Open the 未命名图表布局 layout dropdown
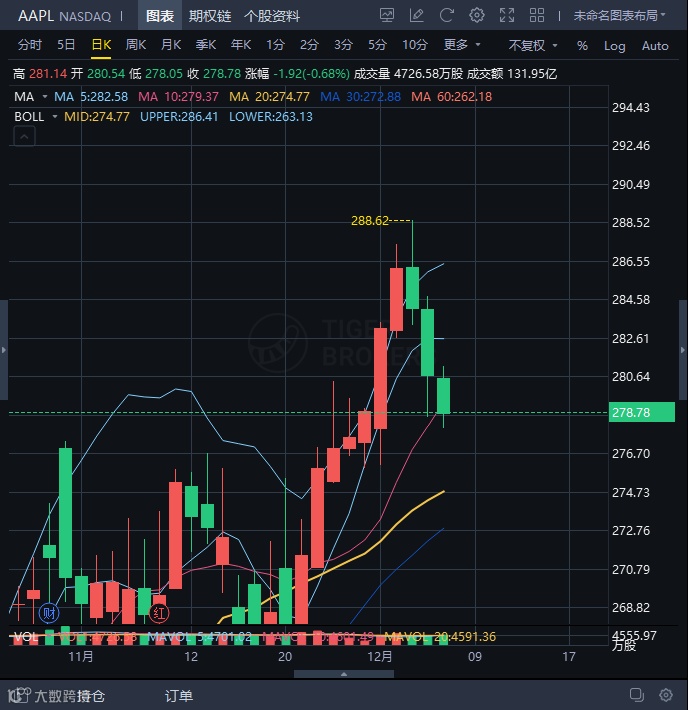Image resolution: width=688 pixels, height=710 pixels. [x=619, y=16]
